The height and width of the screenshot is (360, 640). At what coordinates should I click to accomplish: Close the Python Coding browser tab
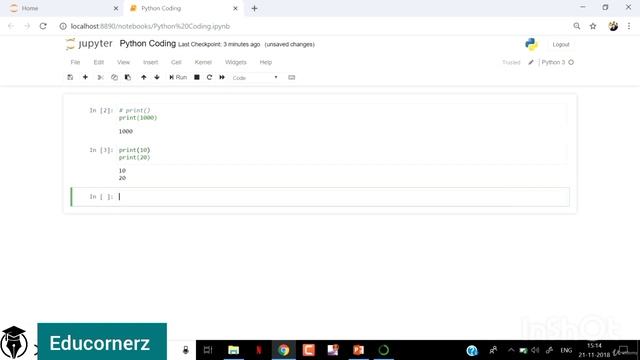tap(236, 8)
